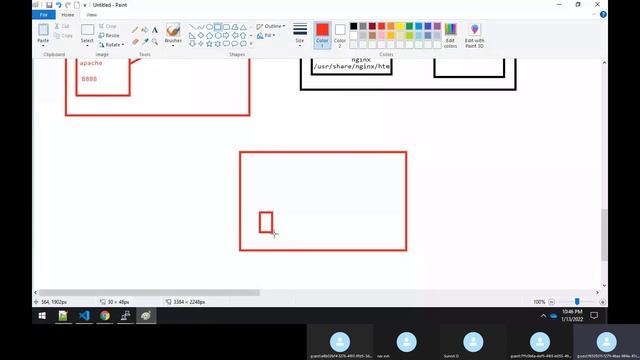Viewport: 640px width, 360px height.
Task: Choose the Pentagon shape
Action: (209, 36)
